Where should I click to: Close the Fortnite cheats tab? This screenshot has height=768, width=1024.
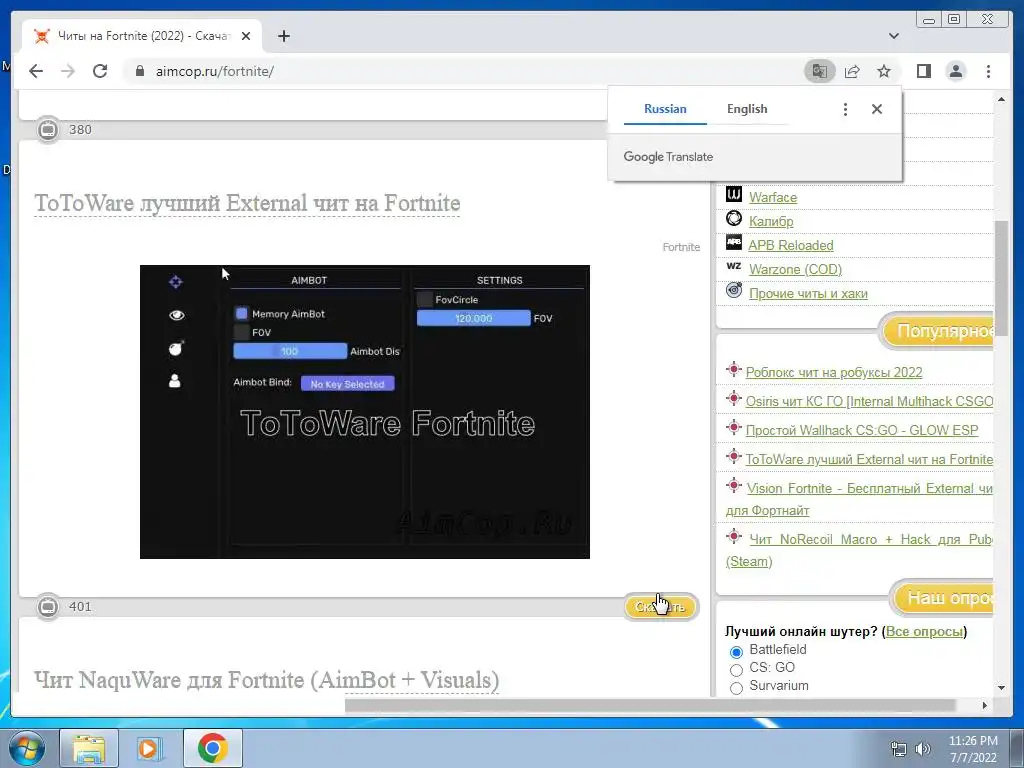pyautogui.click(x=246, y=37)
